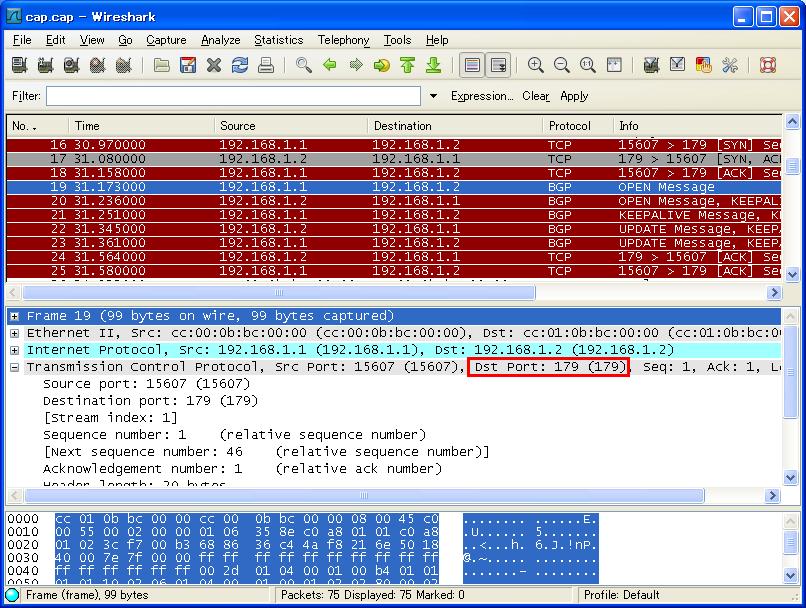The width and height of the screenshot is (806, 608).
Task: Reload the capture file icon
Action: pyautogui.click(x=240, y=65)
